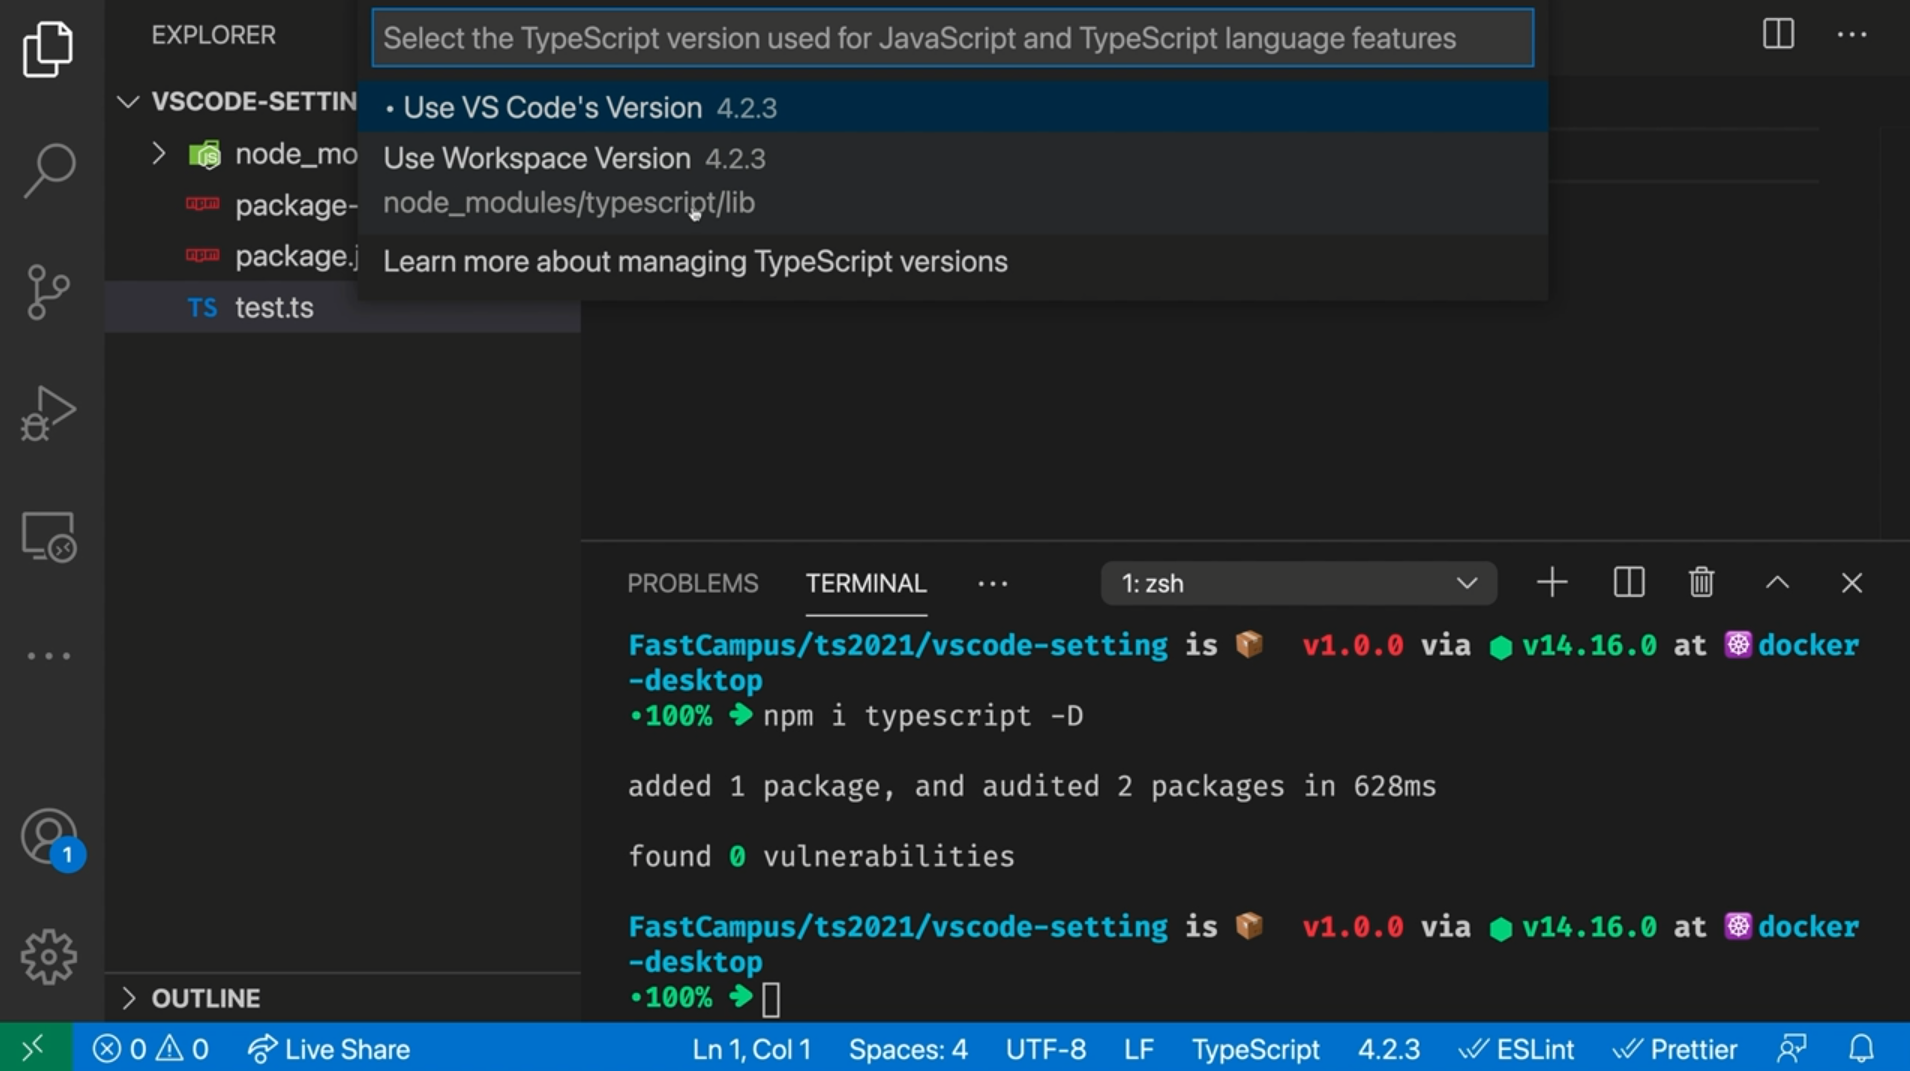Switch to the PROBLEMS tab
Image resolution: width=1910 pixels, height=1071 pixels.
point(693,583)
